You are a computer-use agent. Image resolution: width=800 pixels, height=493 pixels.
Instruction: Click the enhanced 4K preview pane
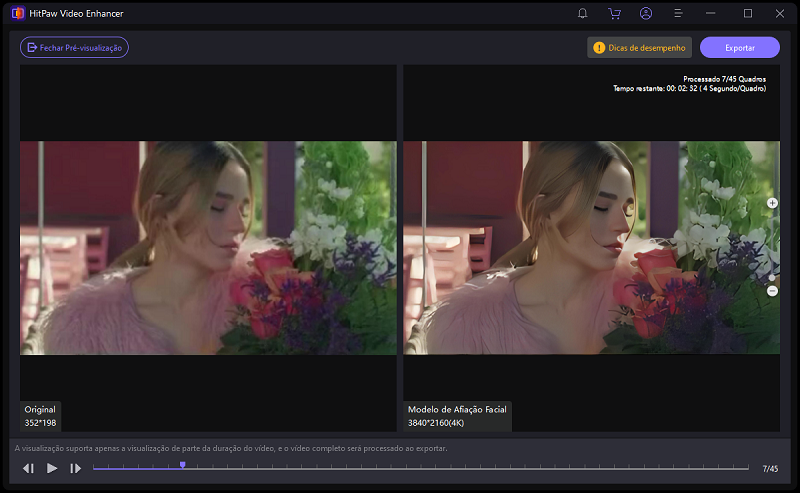pyautogui.click(x=590, y=247)
